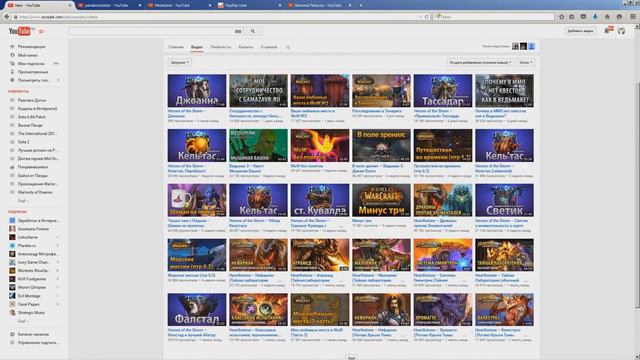The width and height of the screenshot is (640, 360).
Task: Click the YouTube search magnifier button
Action: tap(253, 31)
